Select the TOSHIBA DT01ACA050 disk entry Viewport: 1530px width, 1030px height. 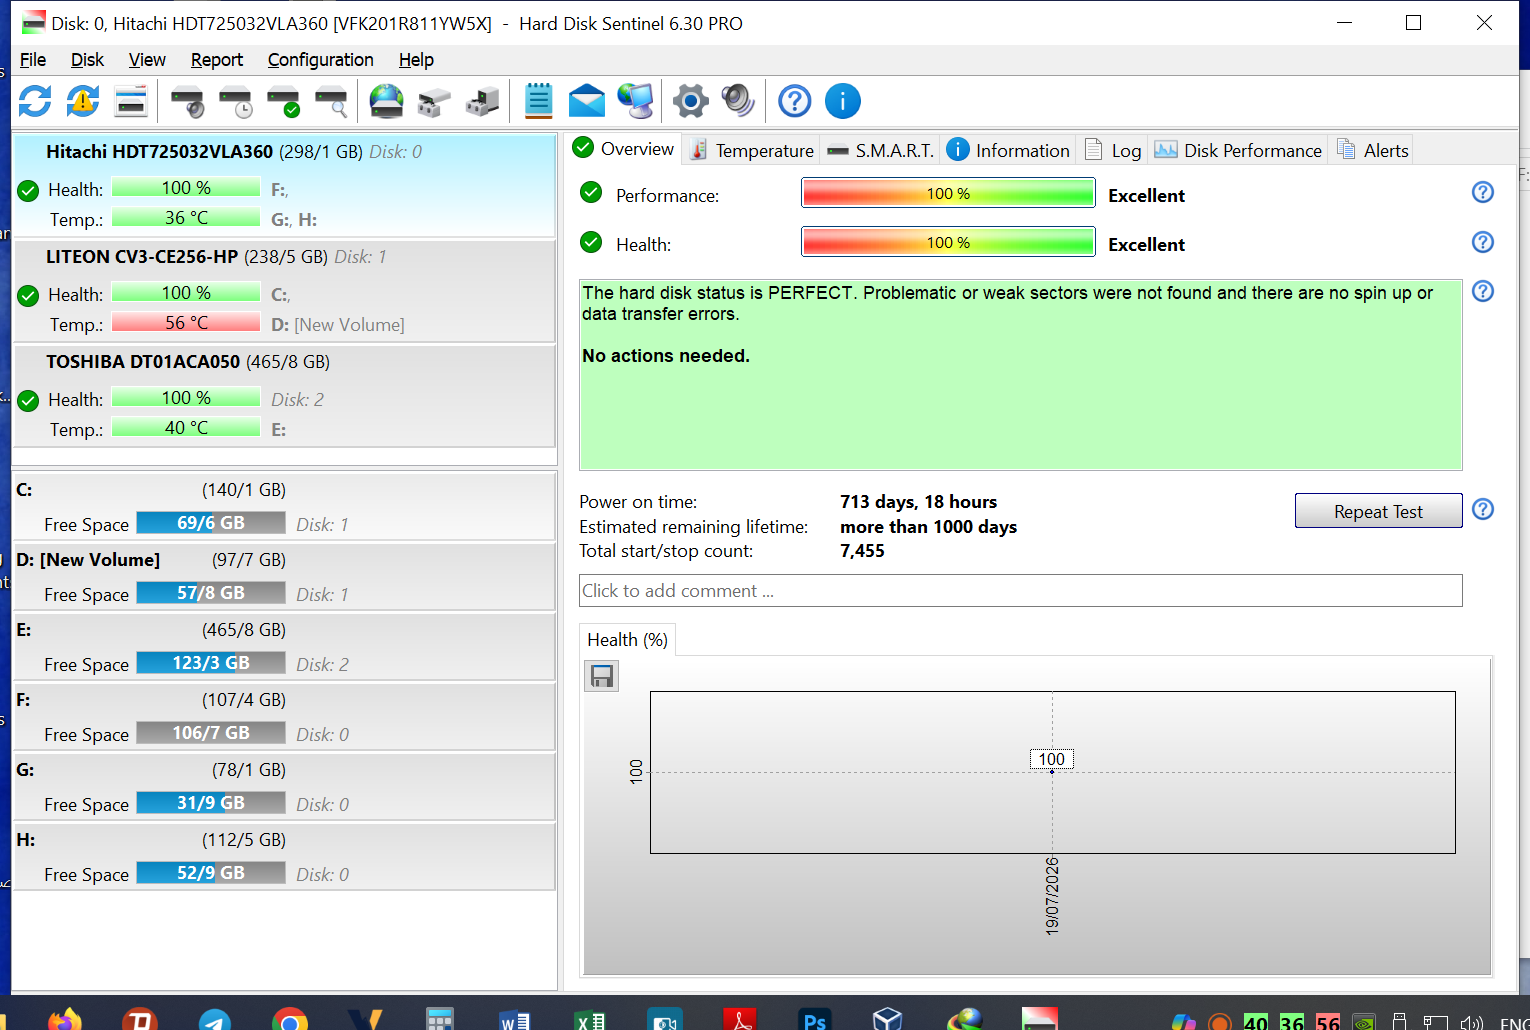284,396
